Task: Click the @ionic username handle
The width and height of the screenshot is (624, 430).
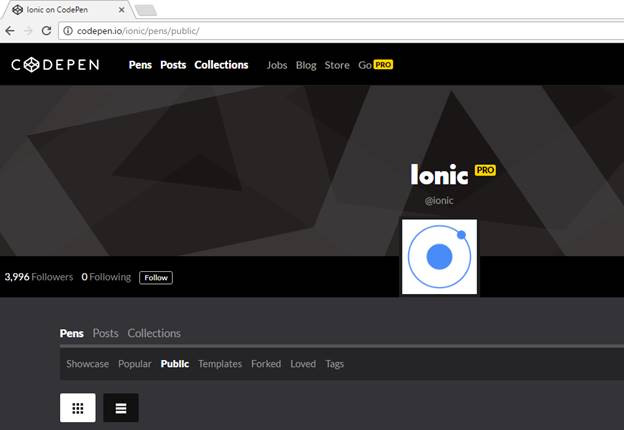Action: tap(439, 200)
